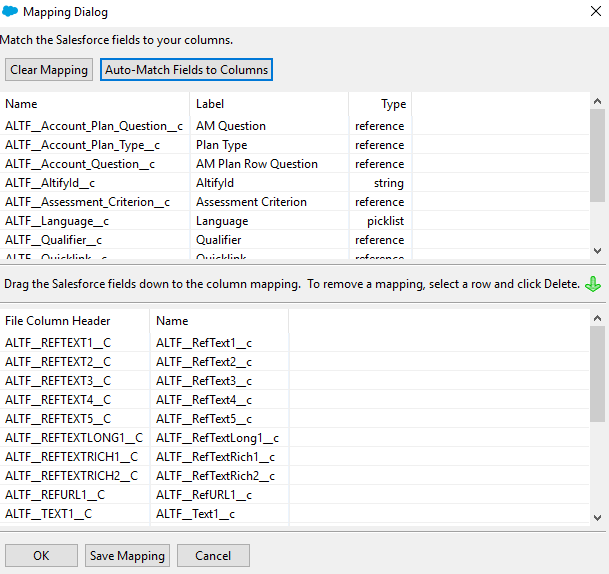This screenshot has height=574, width=609.
Task: Select the ALTF__AltifyId__c field row
Action: [x=294, y=183]
